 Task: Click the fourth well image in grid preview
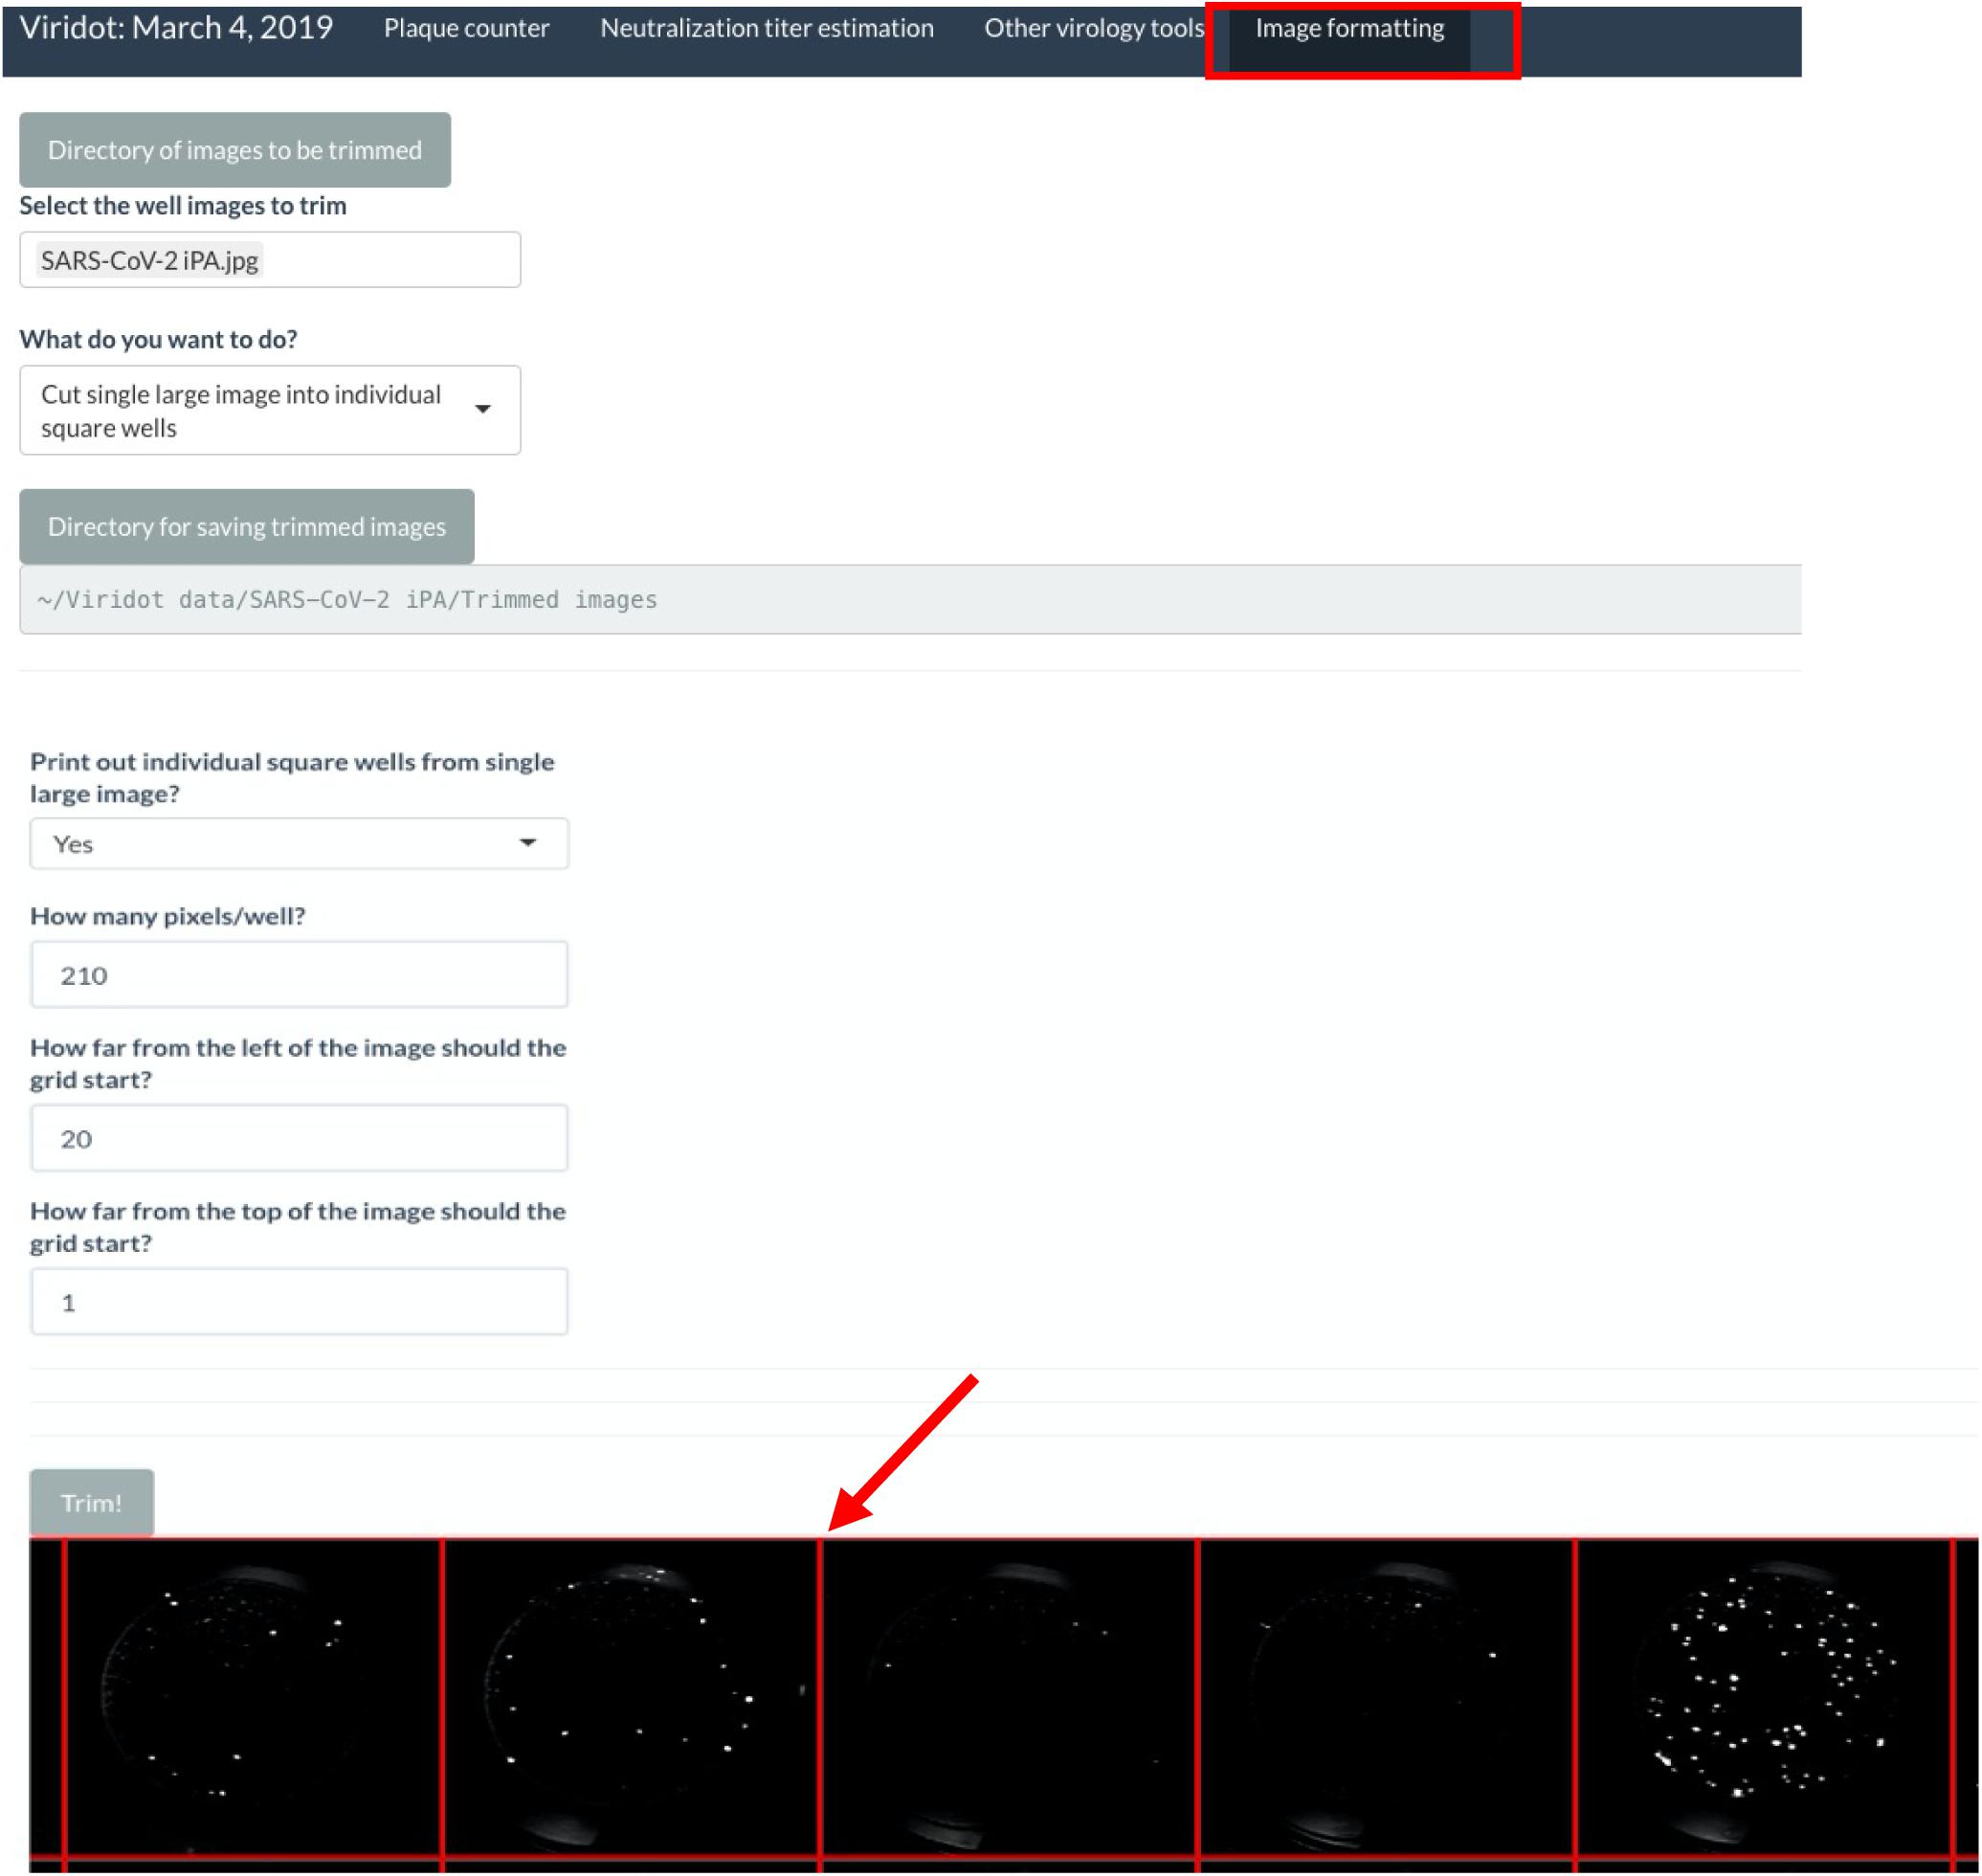[x=1387, y=1698]
